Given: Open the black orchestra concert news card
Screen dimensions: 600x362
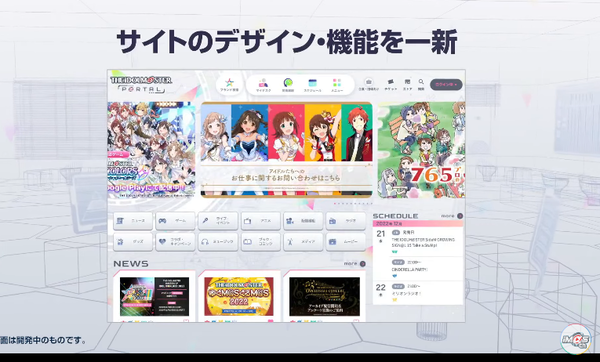Looking at the screenshot, I should tap(324, 296).
